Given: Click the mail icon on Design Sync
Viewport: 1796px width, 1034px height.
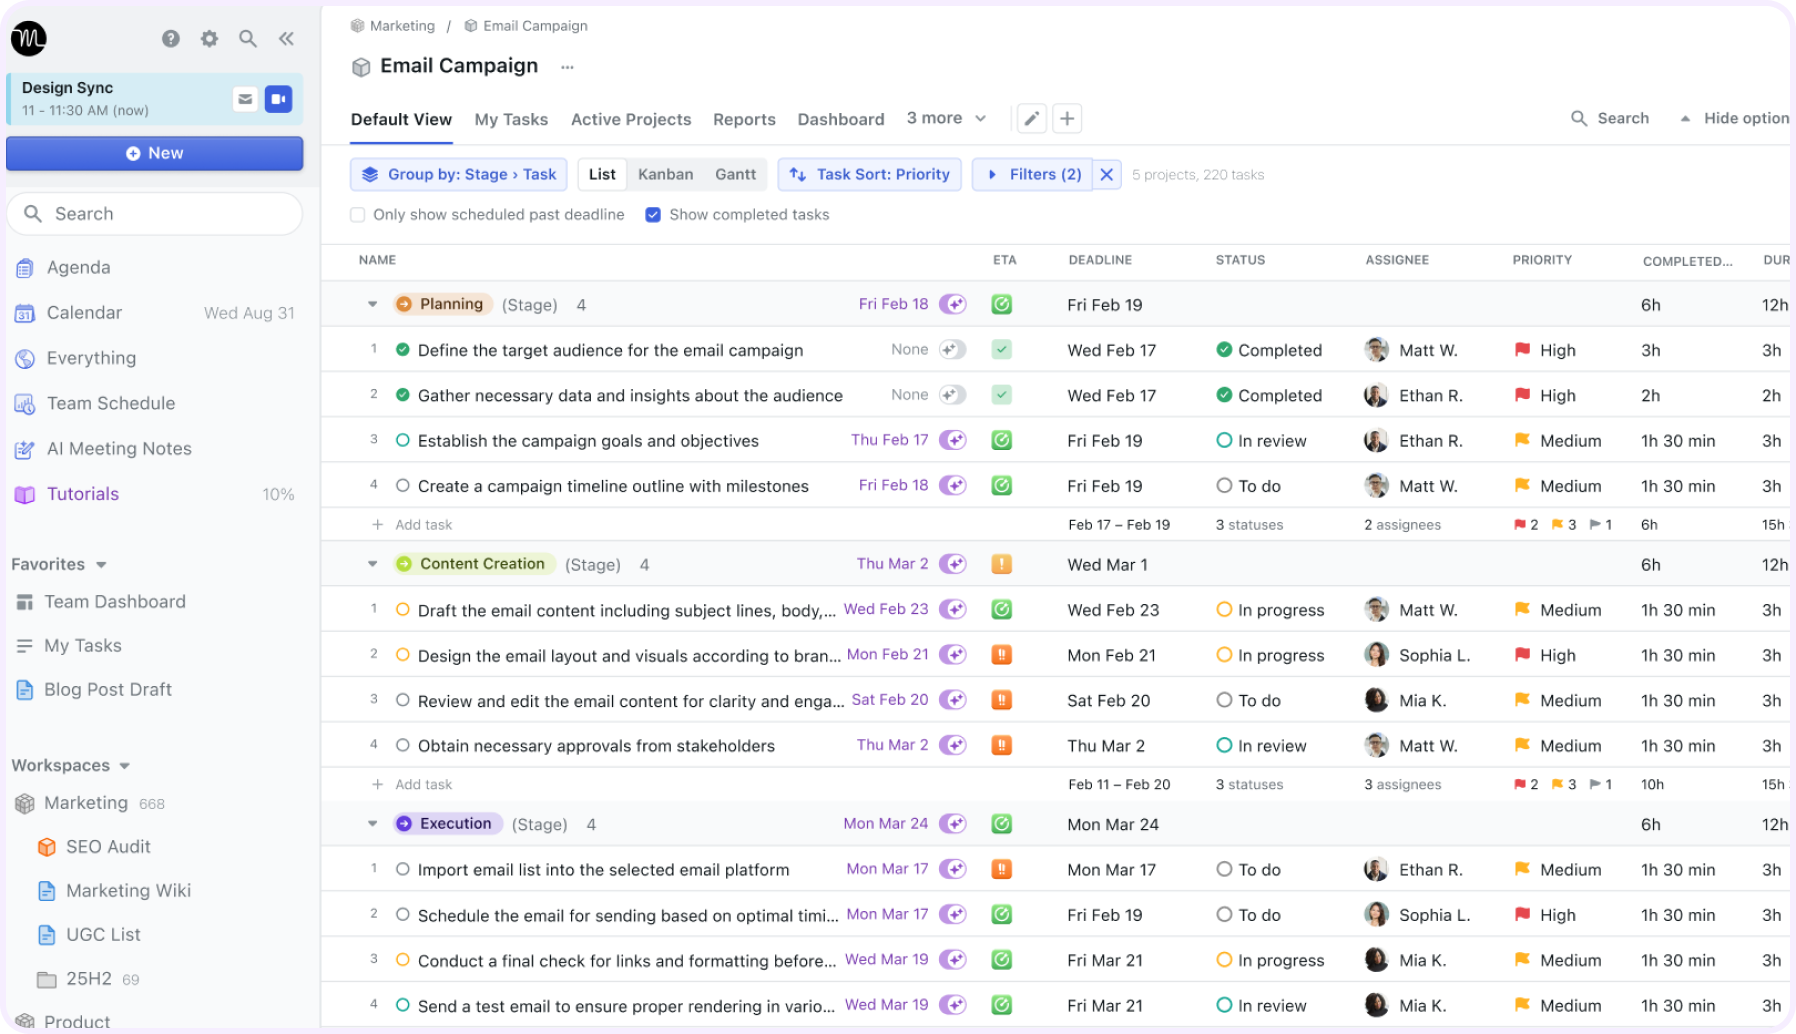Looking at the screenshot, I should [245, 99].
